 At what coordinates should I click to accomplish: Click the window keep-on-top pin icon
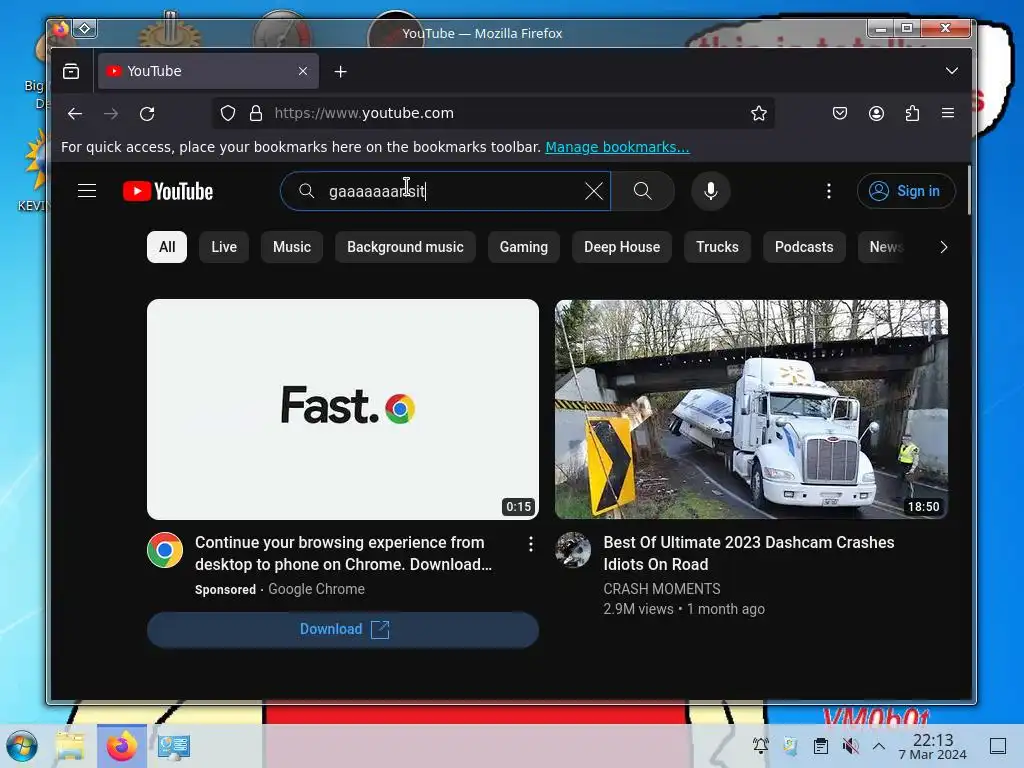pyautogui.click(x=84, y=28)
